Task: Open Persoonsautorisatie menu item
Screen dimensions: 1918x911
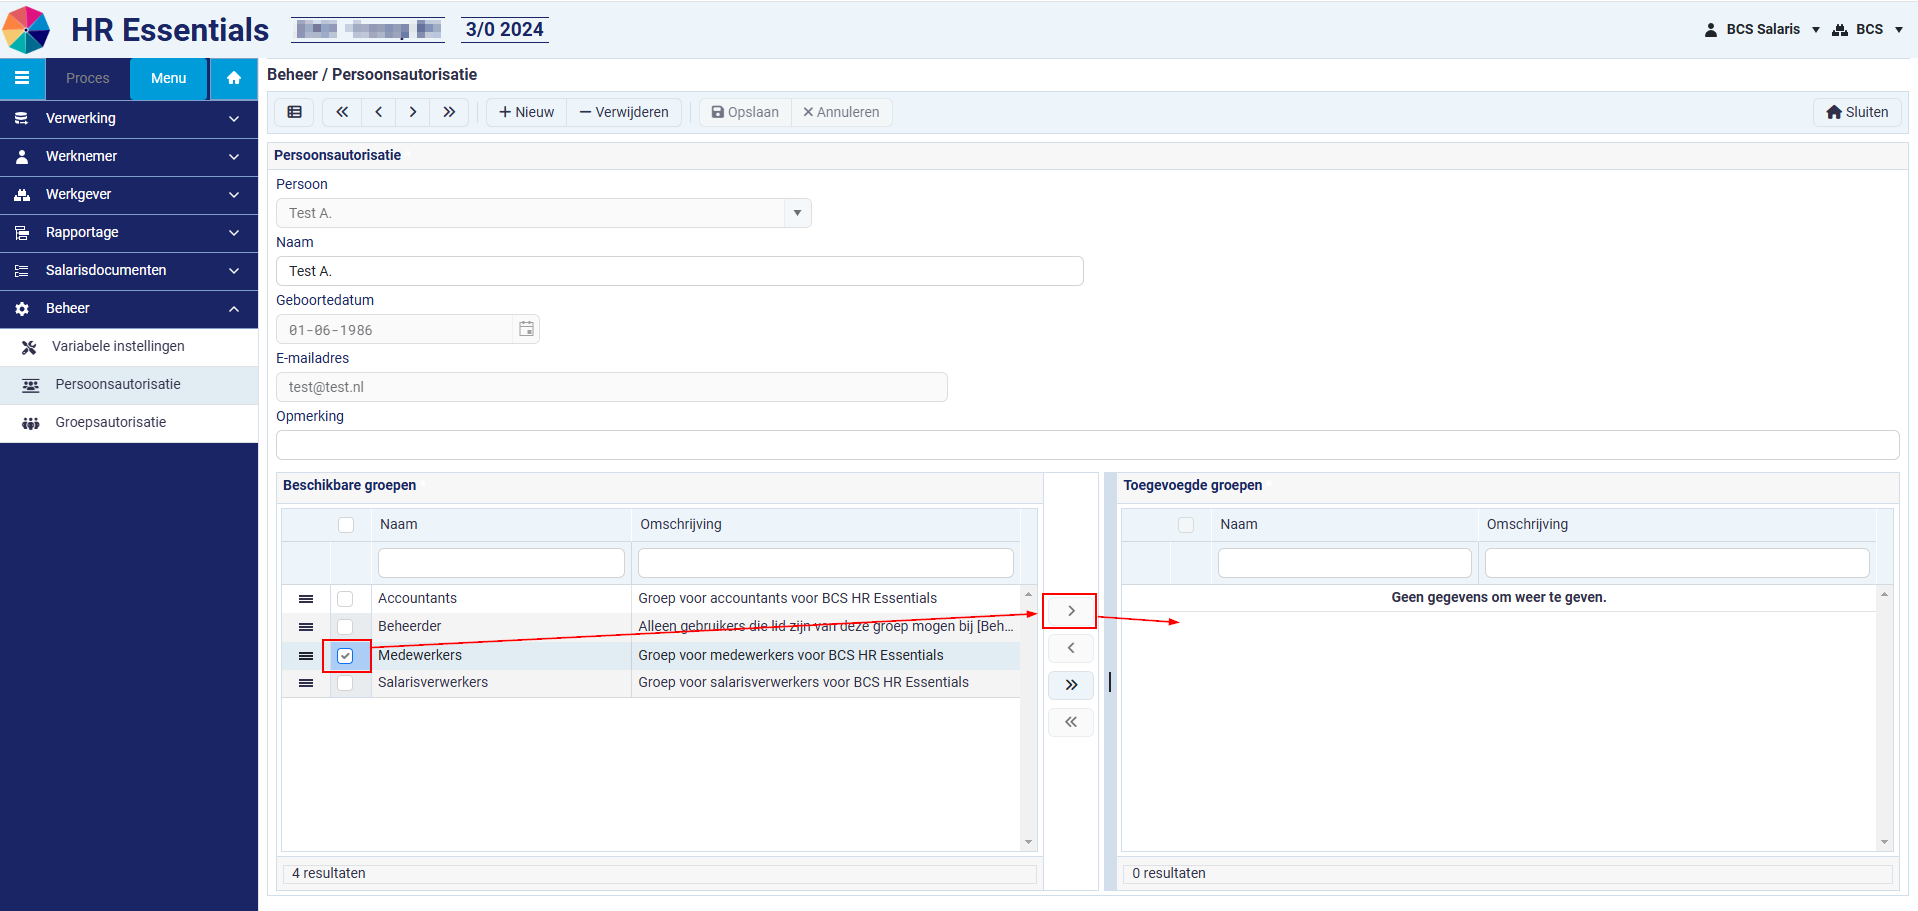Action: pyautogui.click(x=129, y=384)
